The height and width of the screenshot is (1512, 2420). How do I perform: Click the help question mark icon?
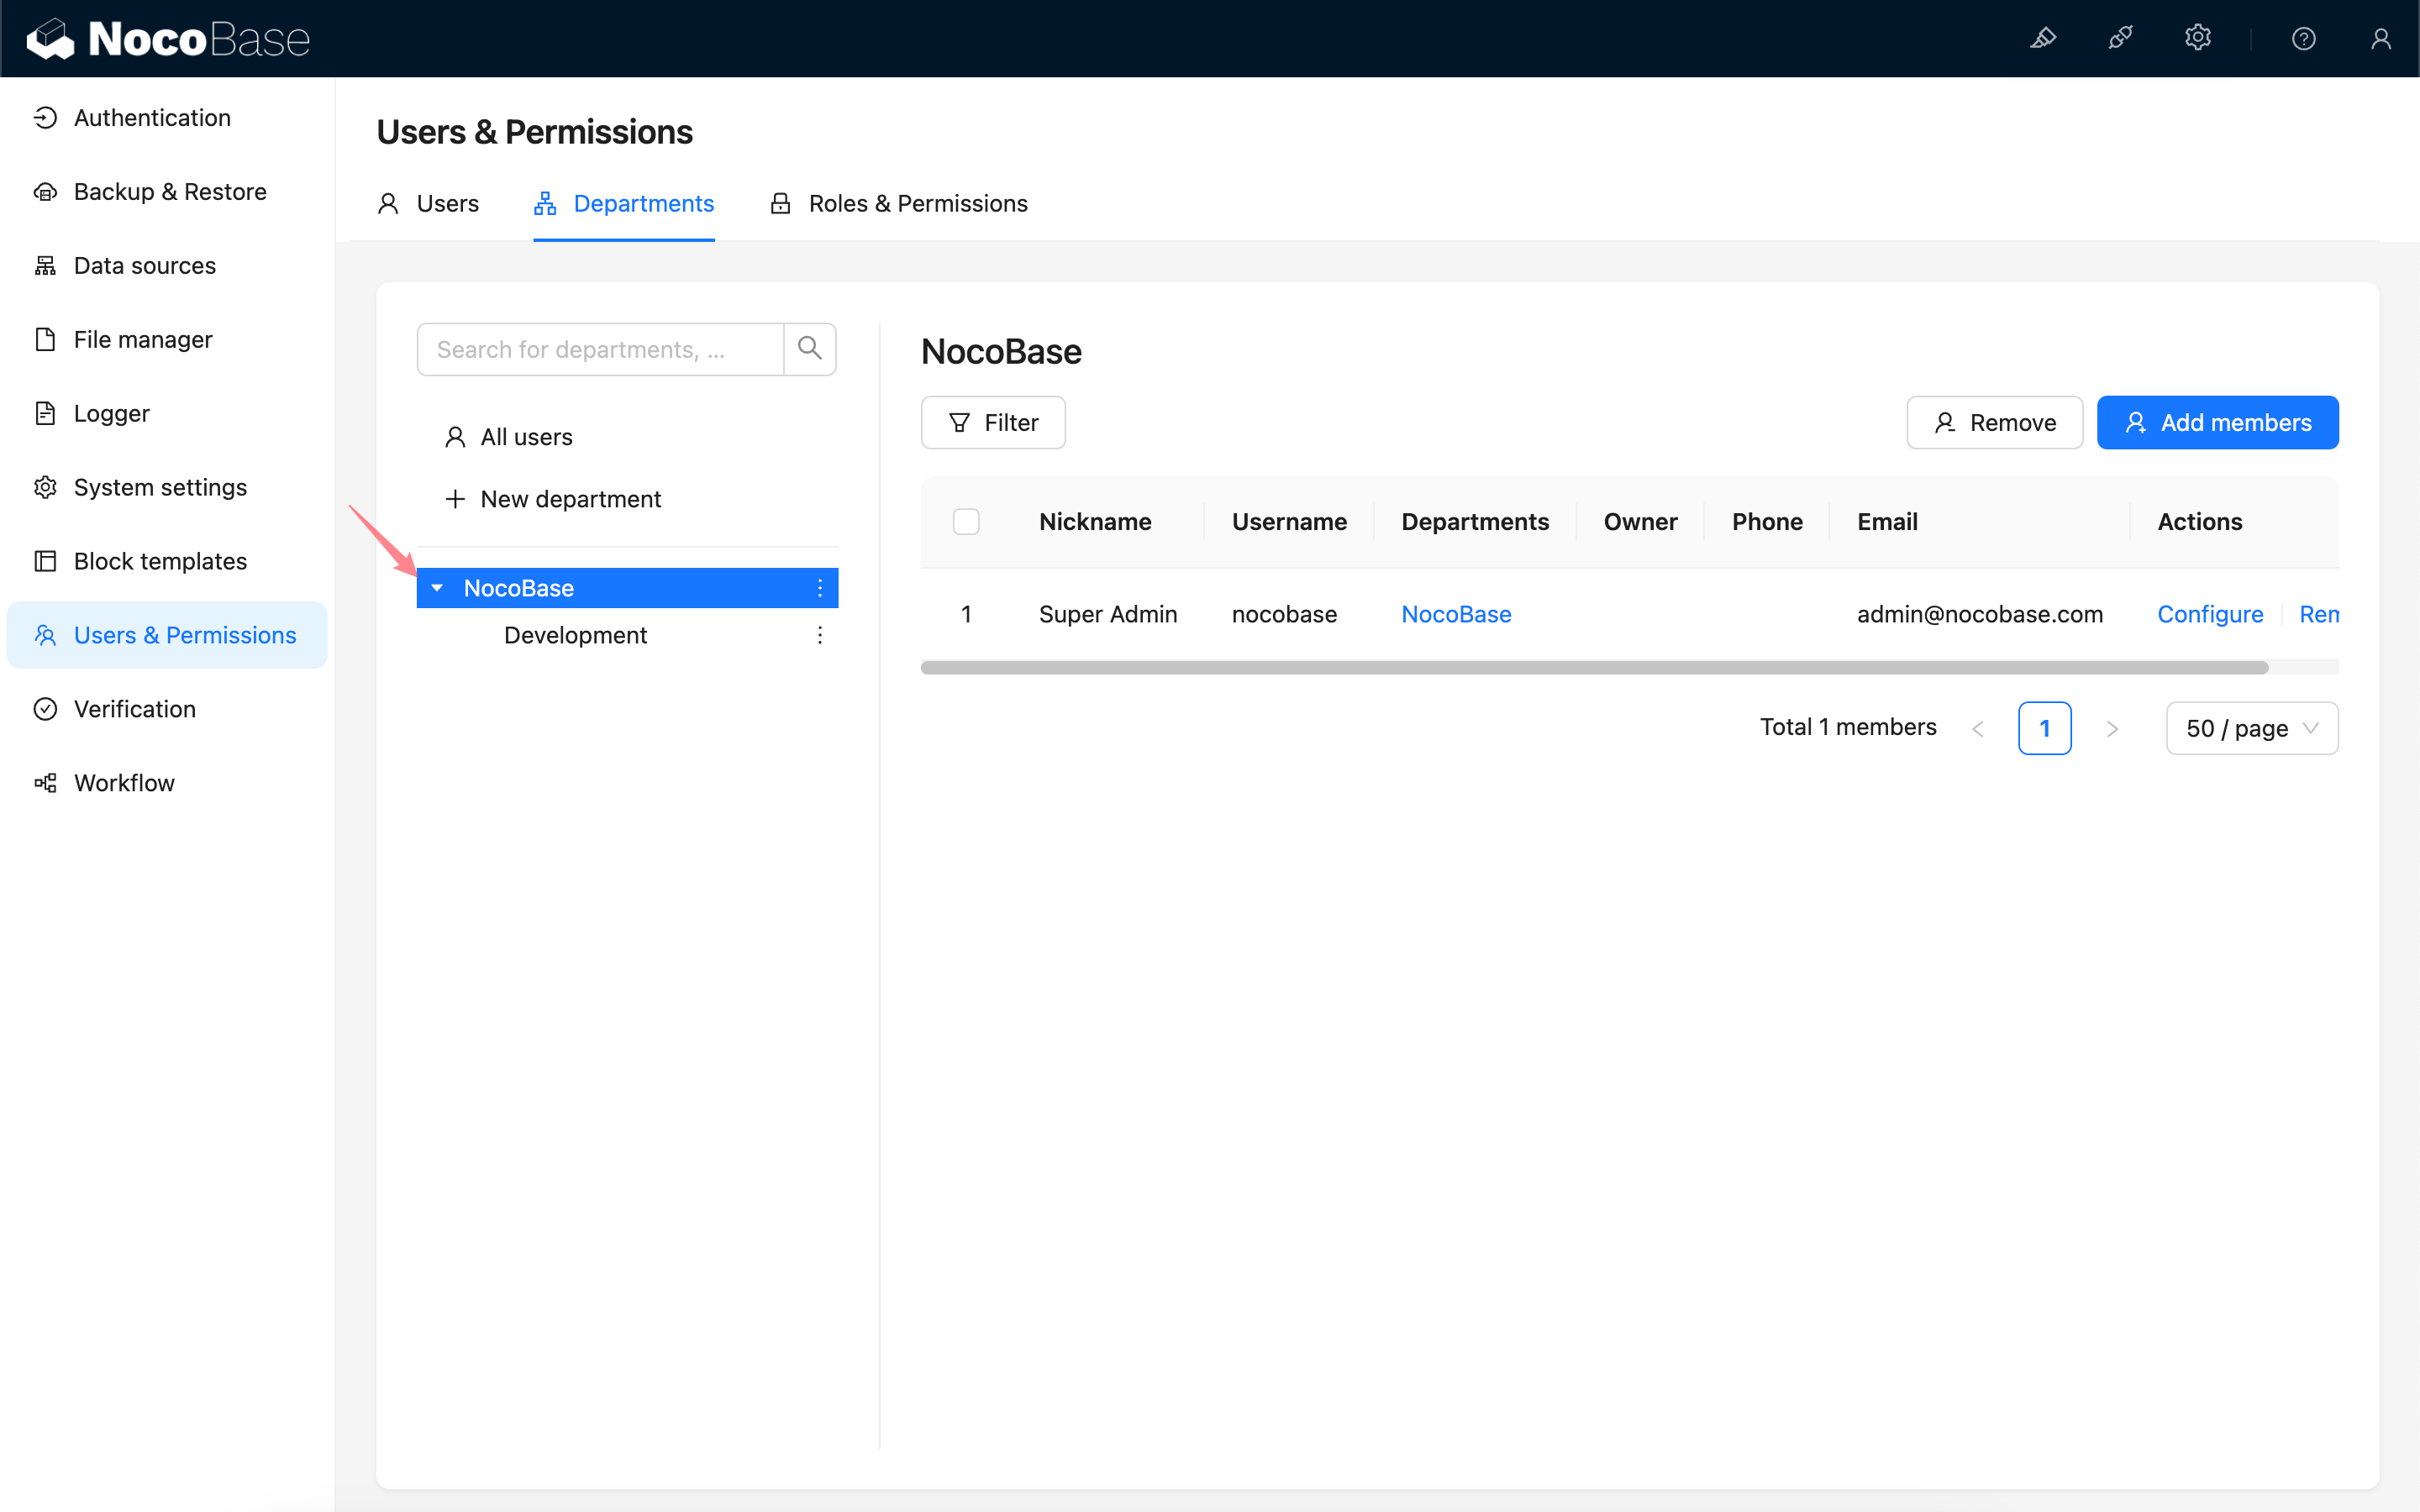(x=2303, y=38)
